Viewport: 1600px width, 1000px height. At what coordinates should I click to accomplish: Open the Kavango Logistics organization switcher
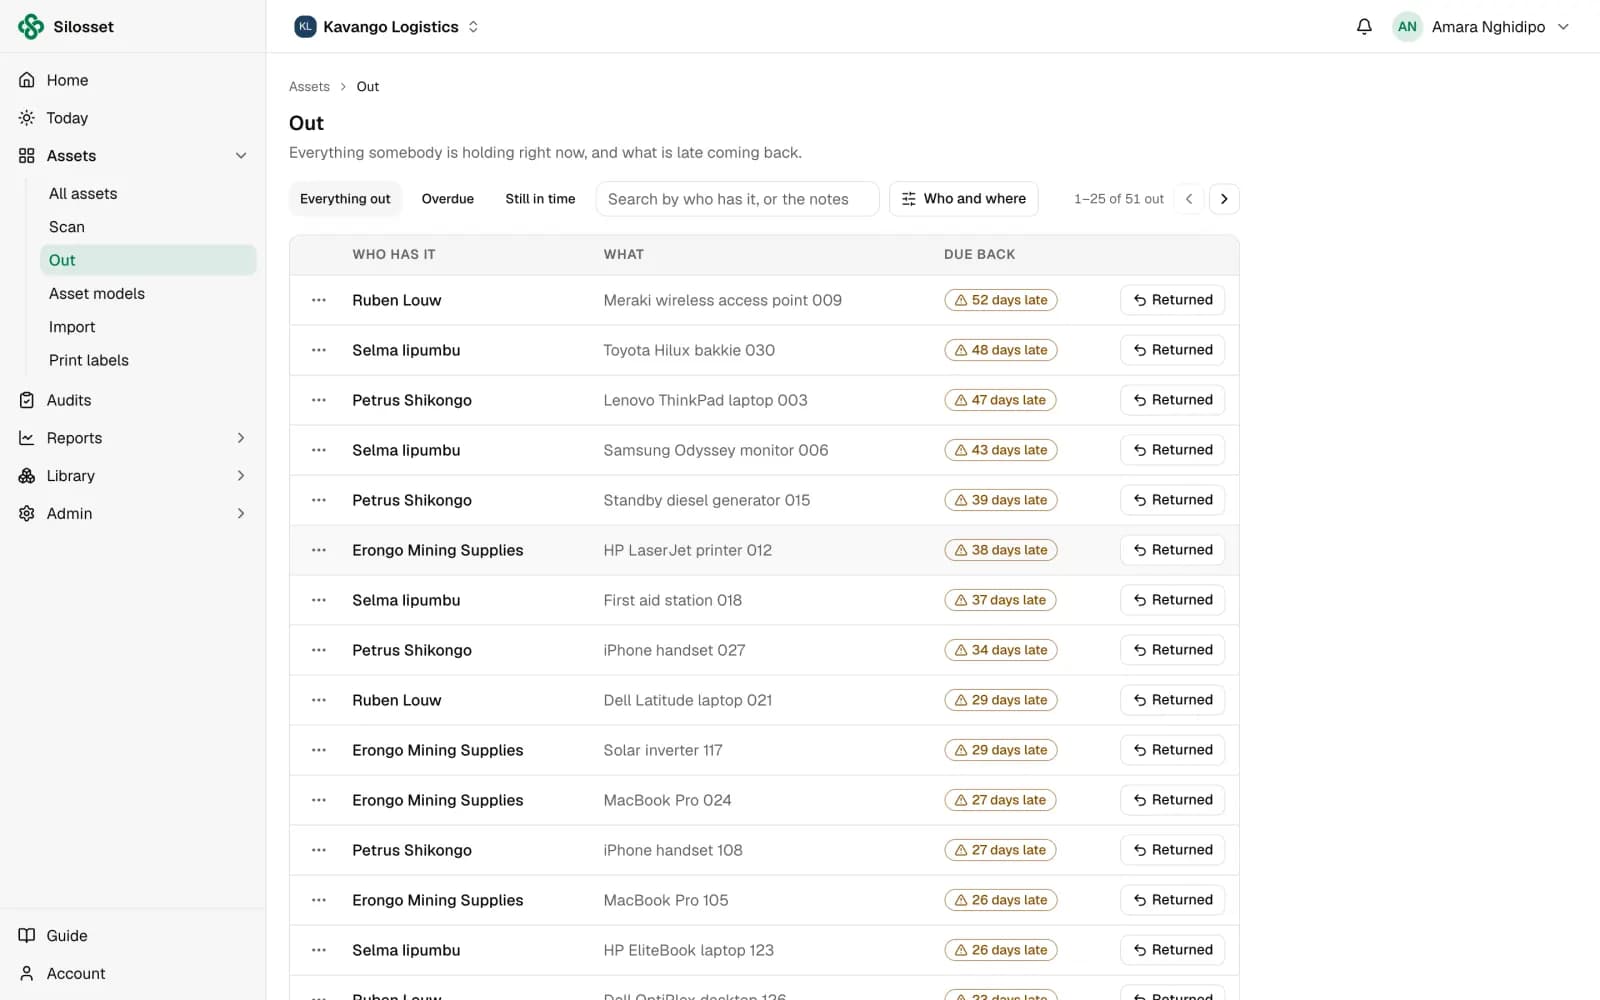pos(387,27)
